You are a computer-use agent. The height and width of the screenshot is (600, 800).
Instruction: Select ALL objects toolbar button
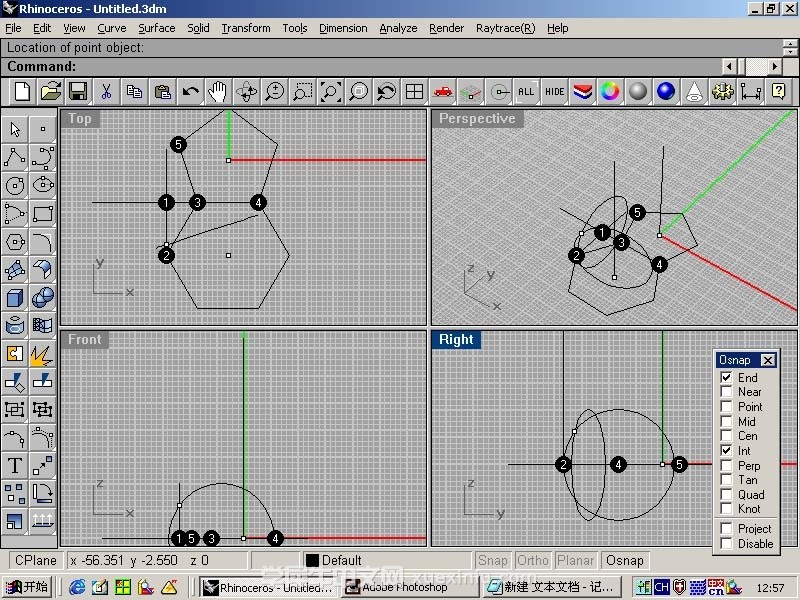[526, 92]
